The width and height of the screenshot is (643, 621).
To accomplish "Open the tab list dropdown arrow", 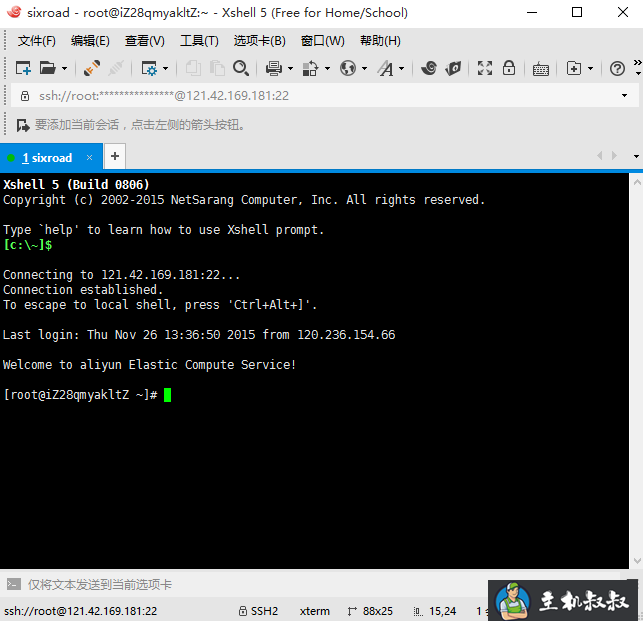I will [x=636, y=156].
